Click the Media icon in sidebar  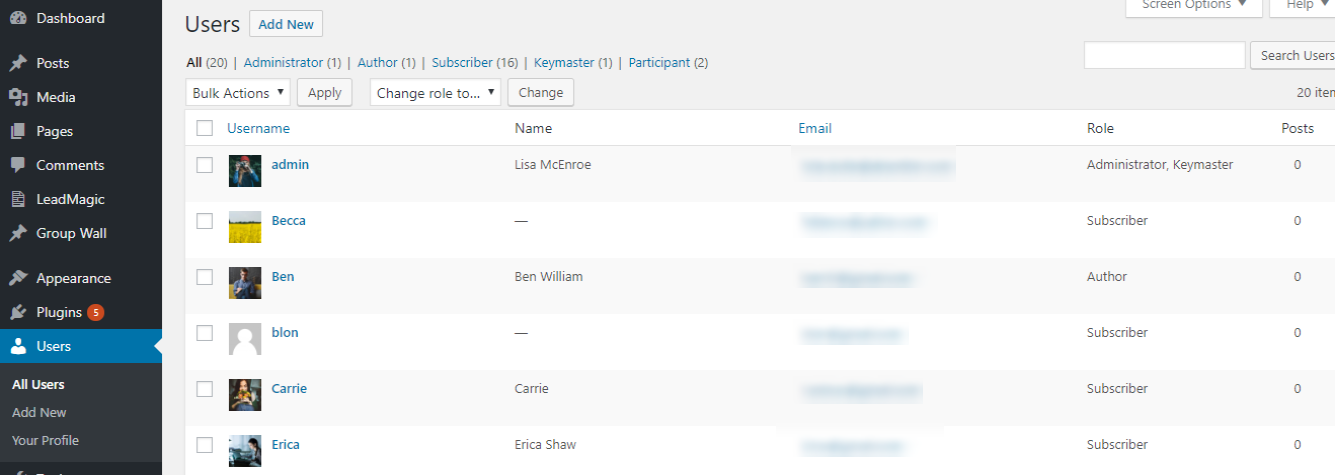tap(18, 97)
